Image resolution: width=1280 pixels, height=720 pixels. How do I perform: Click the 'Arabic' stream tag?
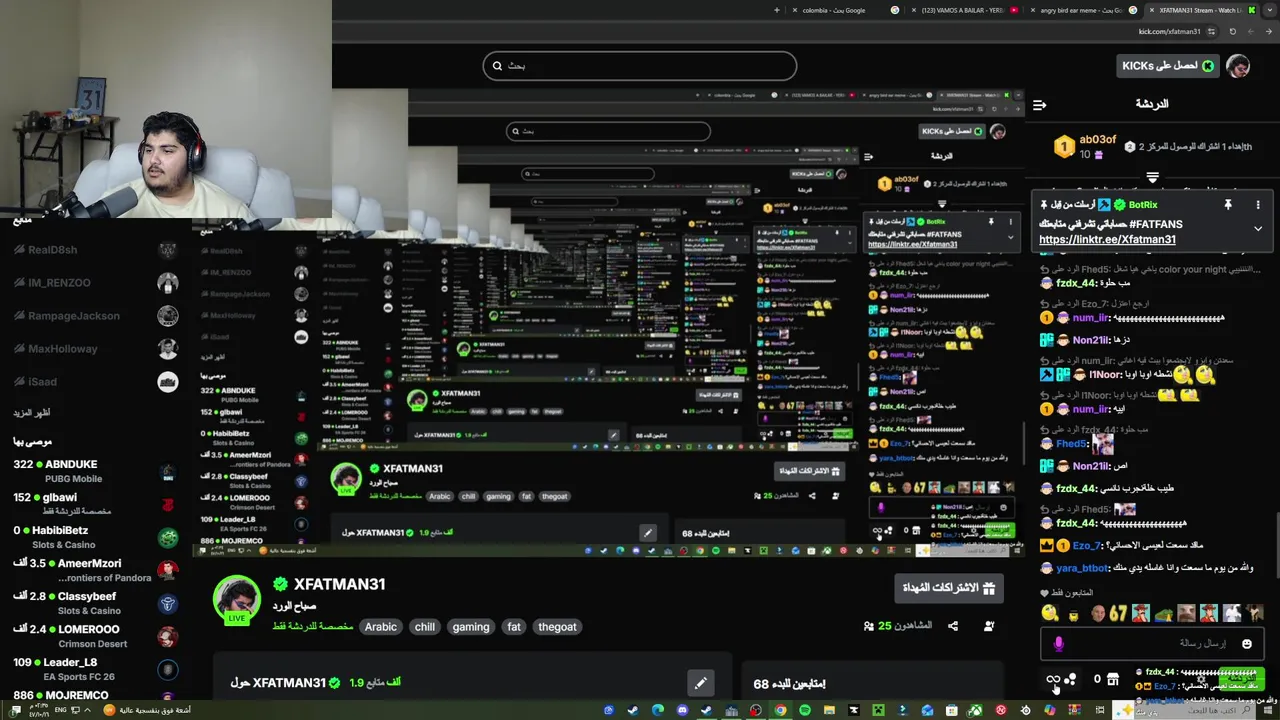[380, 627]
